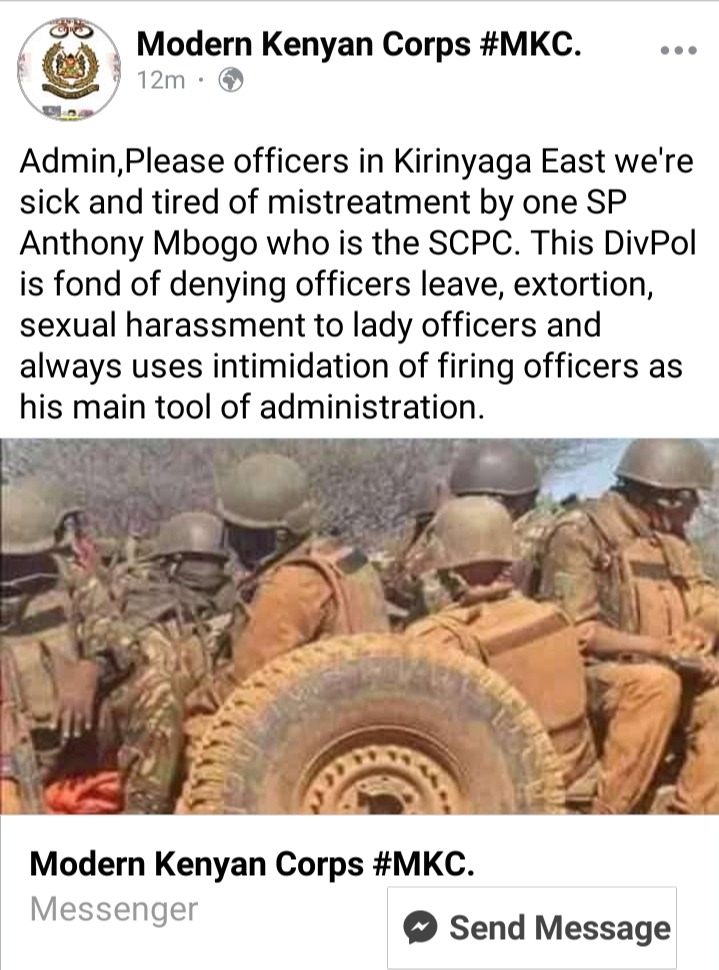Click the top-right soldier's helmet in photo

[665, 463]
